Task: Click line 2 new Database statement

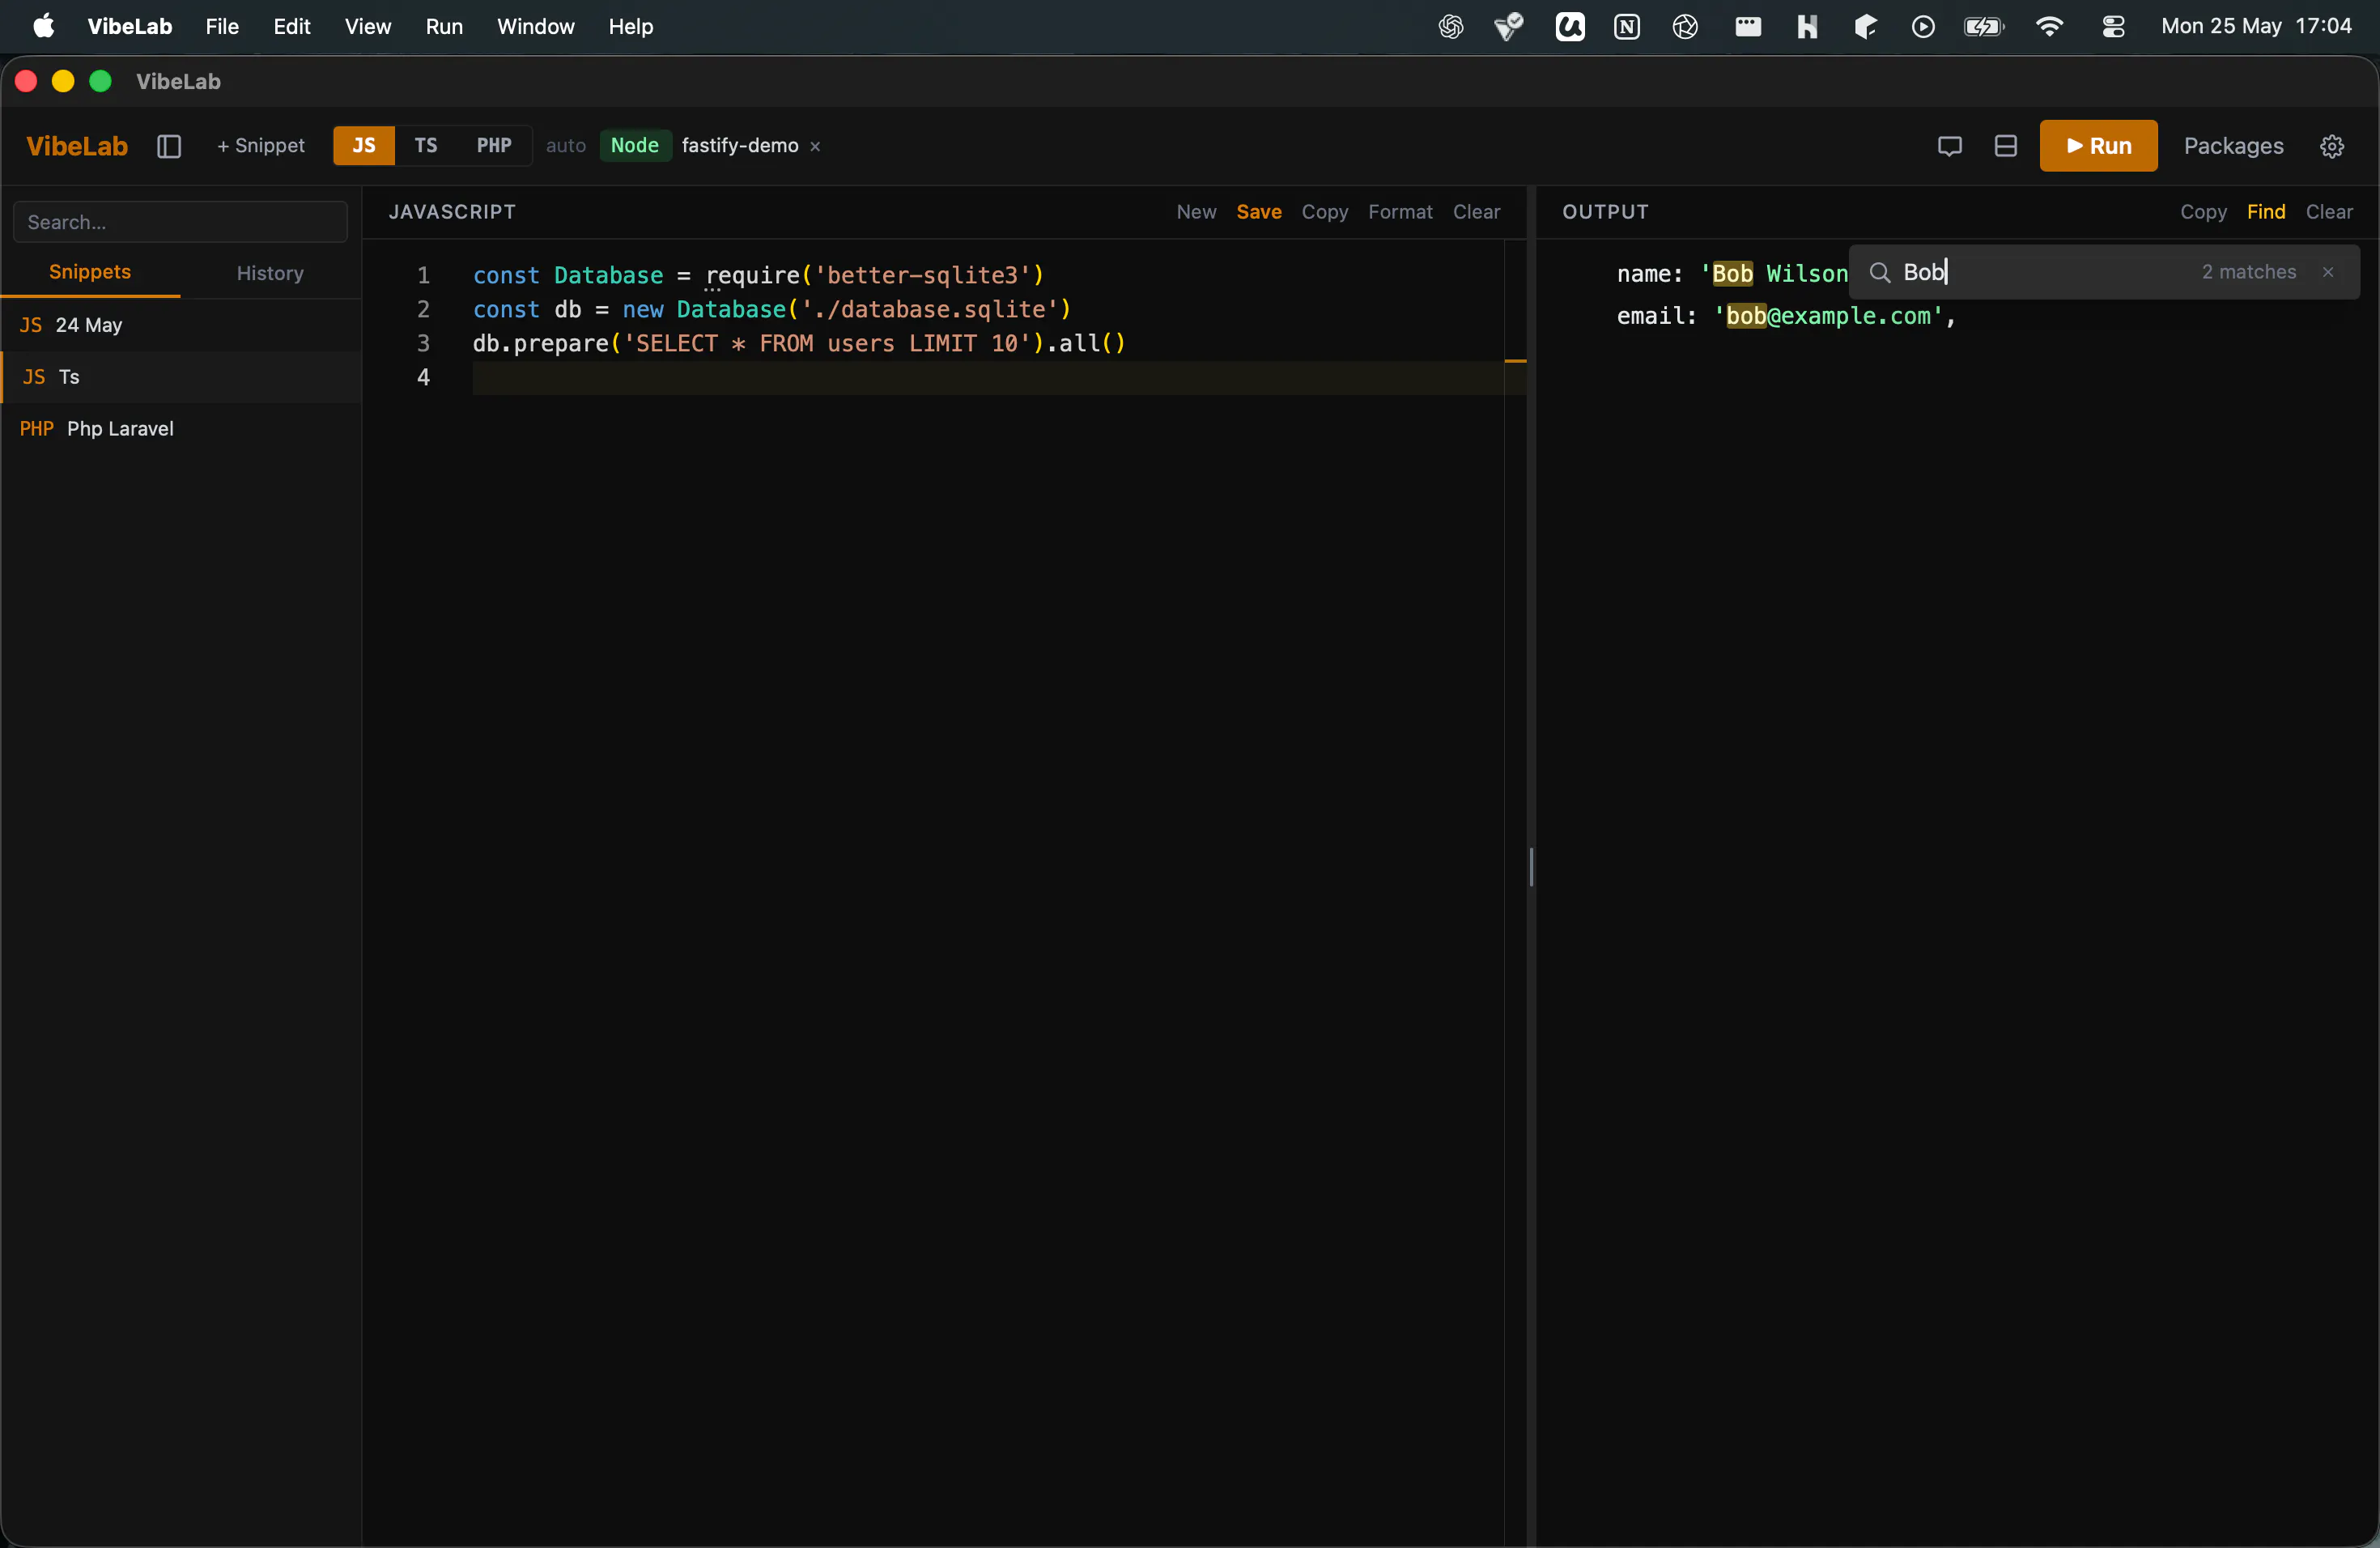Action: [x=772, y=309]
